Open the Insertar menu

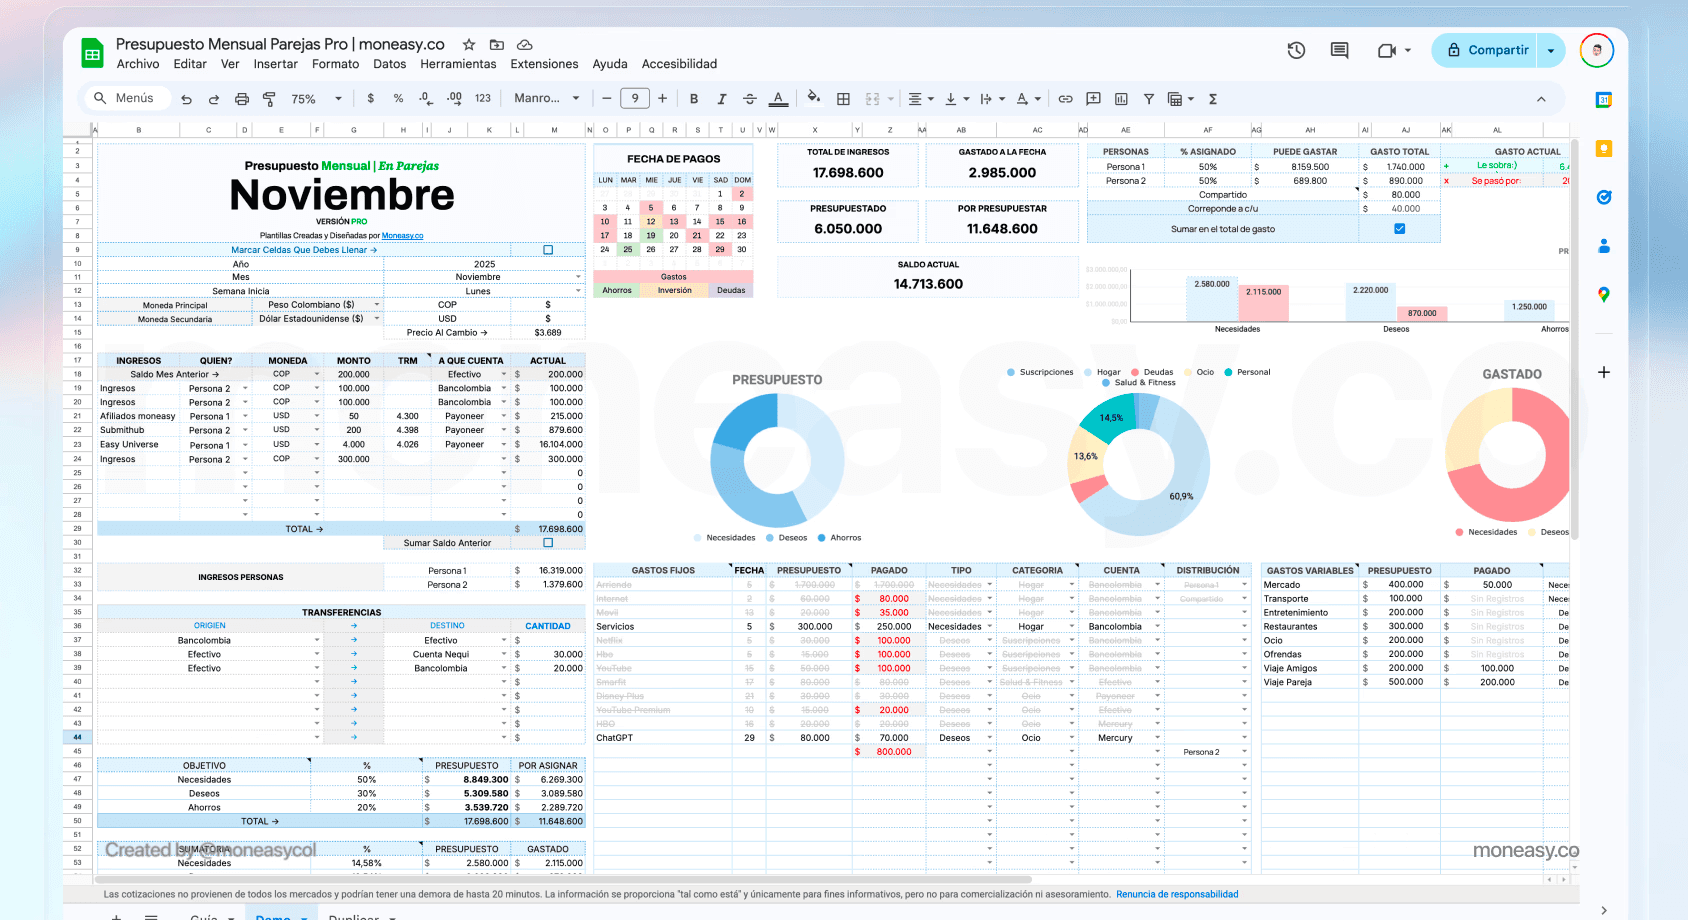276,64
